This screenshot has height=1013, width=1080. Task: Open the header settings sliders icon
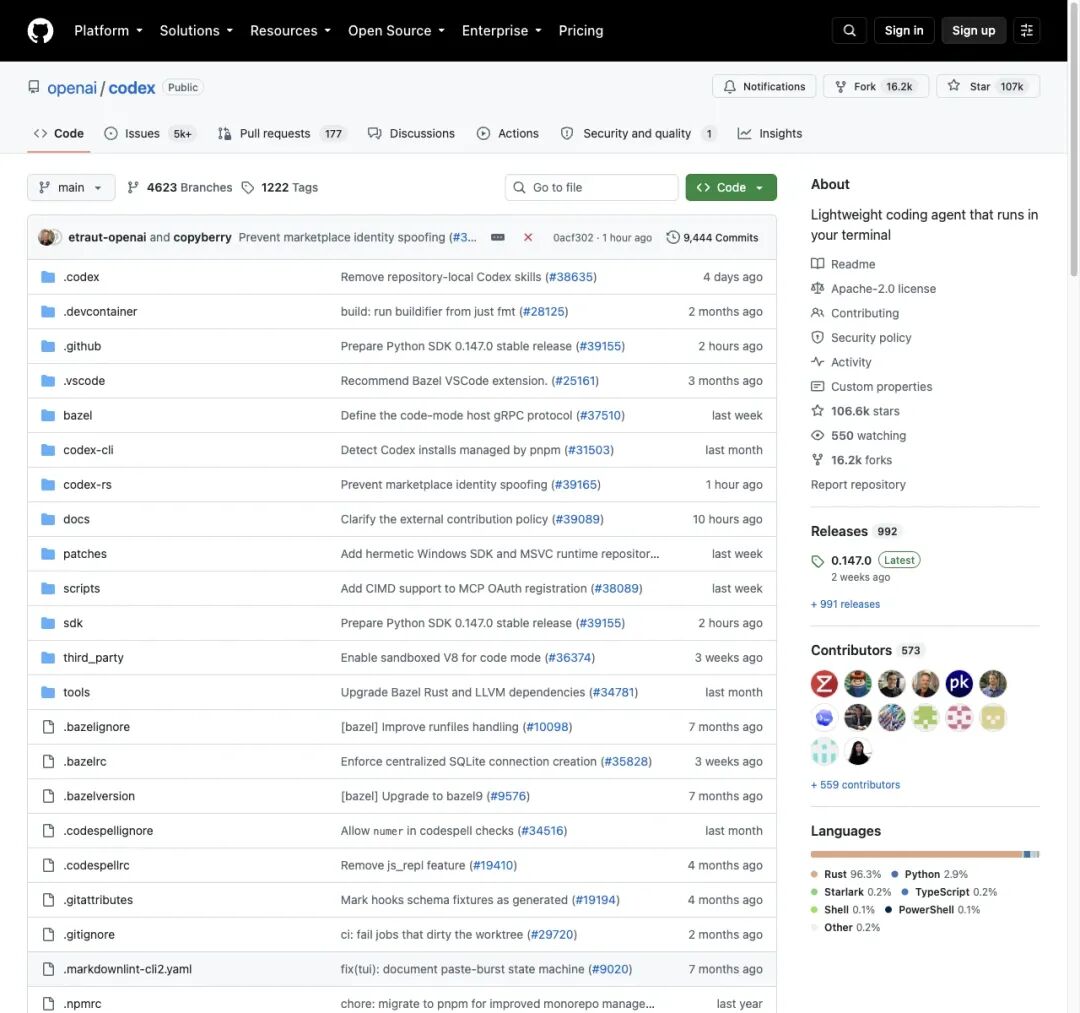tap(1026, 30)
